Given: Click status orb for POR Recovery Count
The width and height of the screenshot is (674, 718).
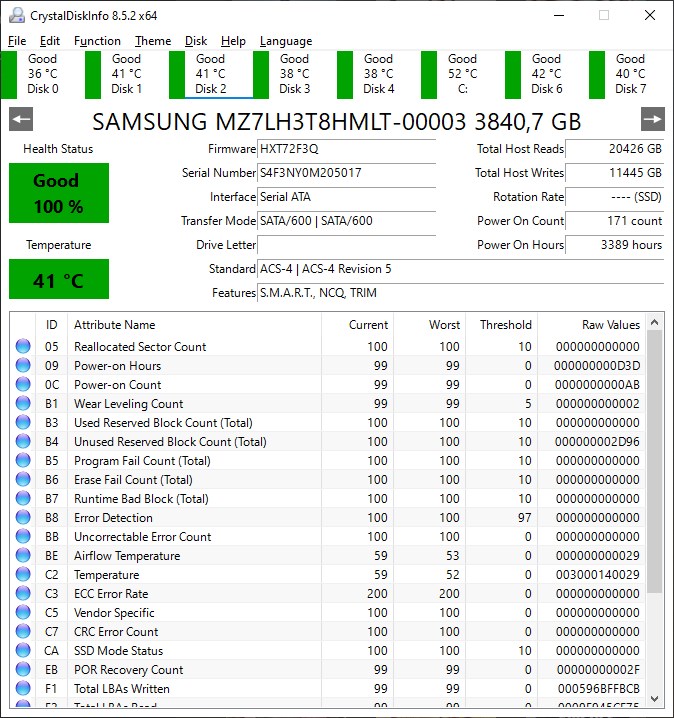Looking at the screenshot, I should click(x=23, y=669).
